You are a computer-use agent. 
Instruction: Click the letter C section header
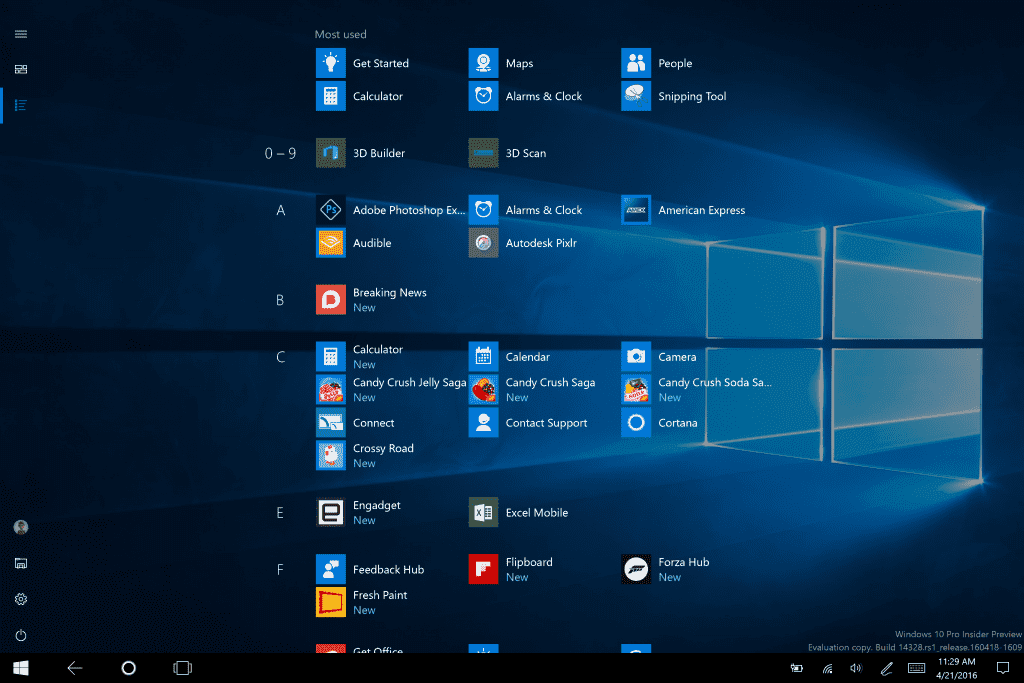[x=280, y=356]
